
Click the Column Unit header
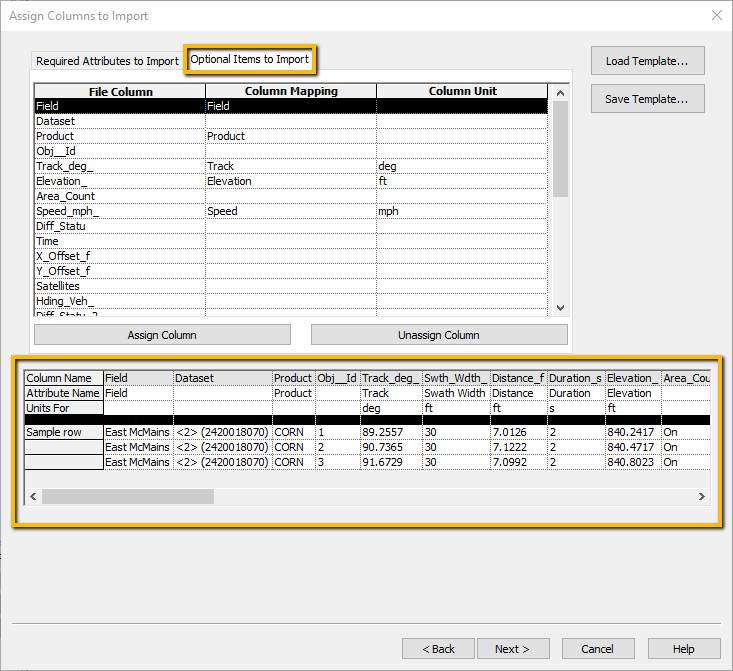(462, 91)
